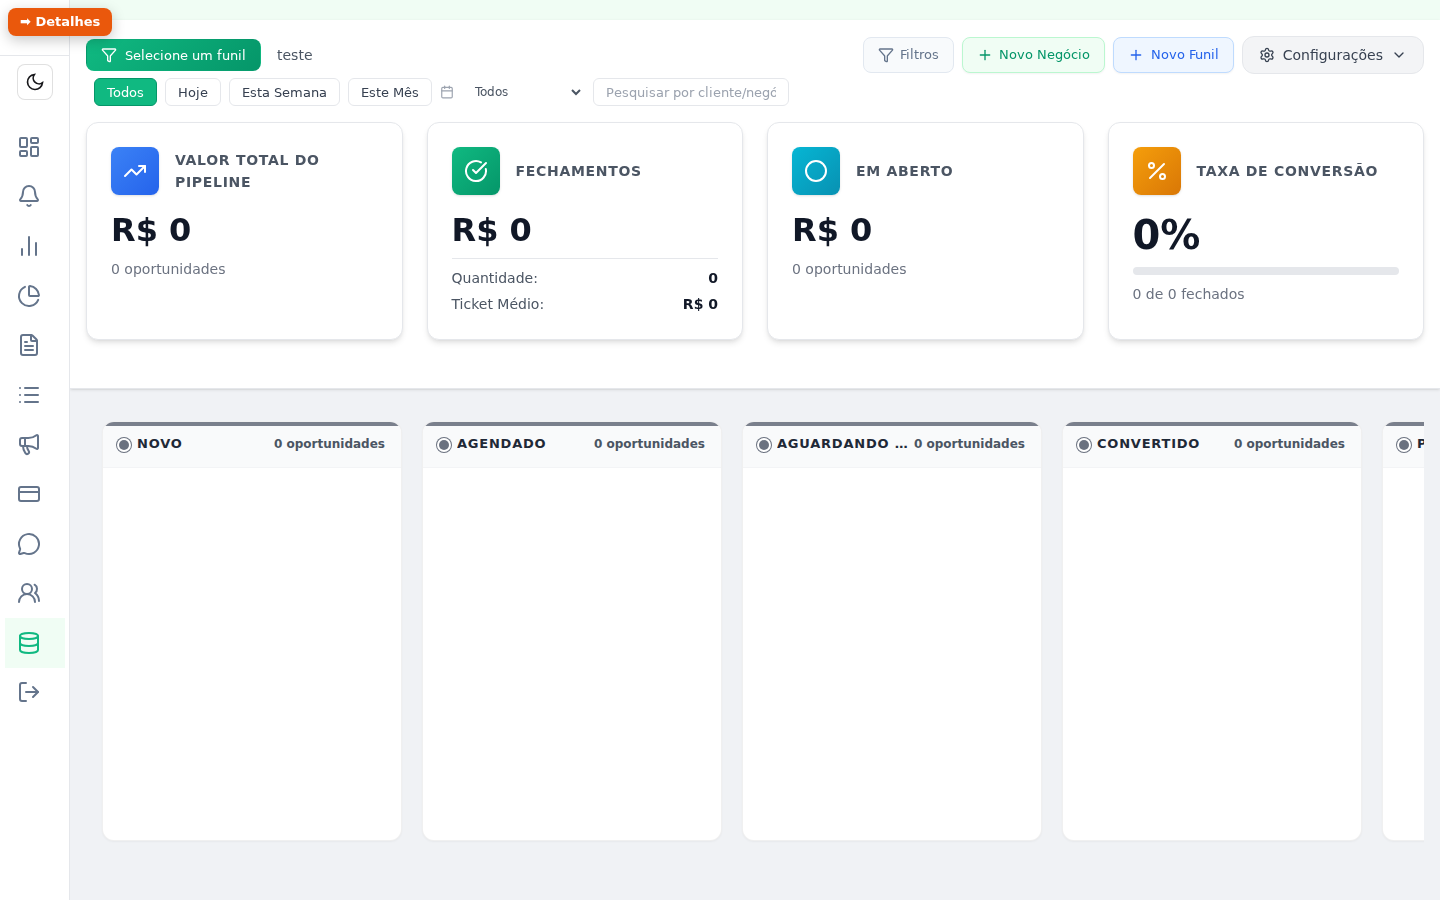1440x900 pixels.
Task: Click Selecione um funil button
Action: tap(173, 55)
